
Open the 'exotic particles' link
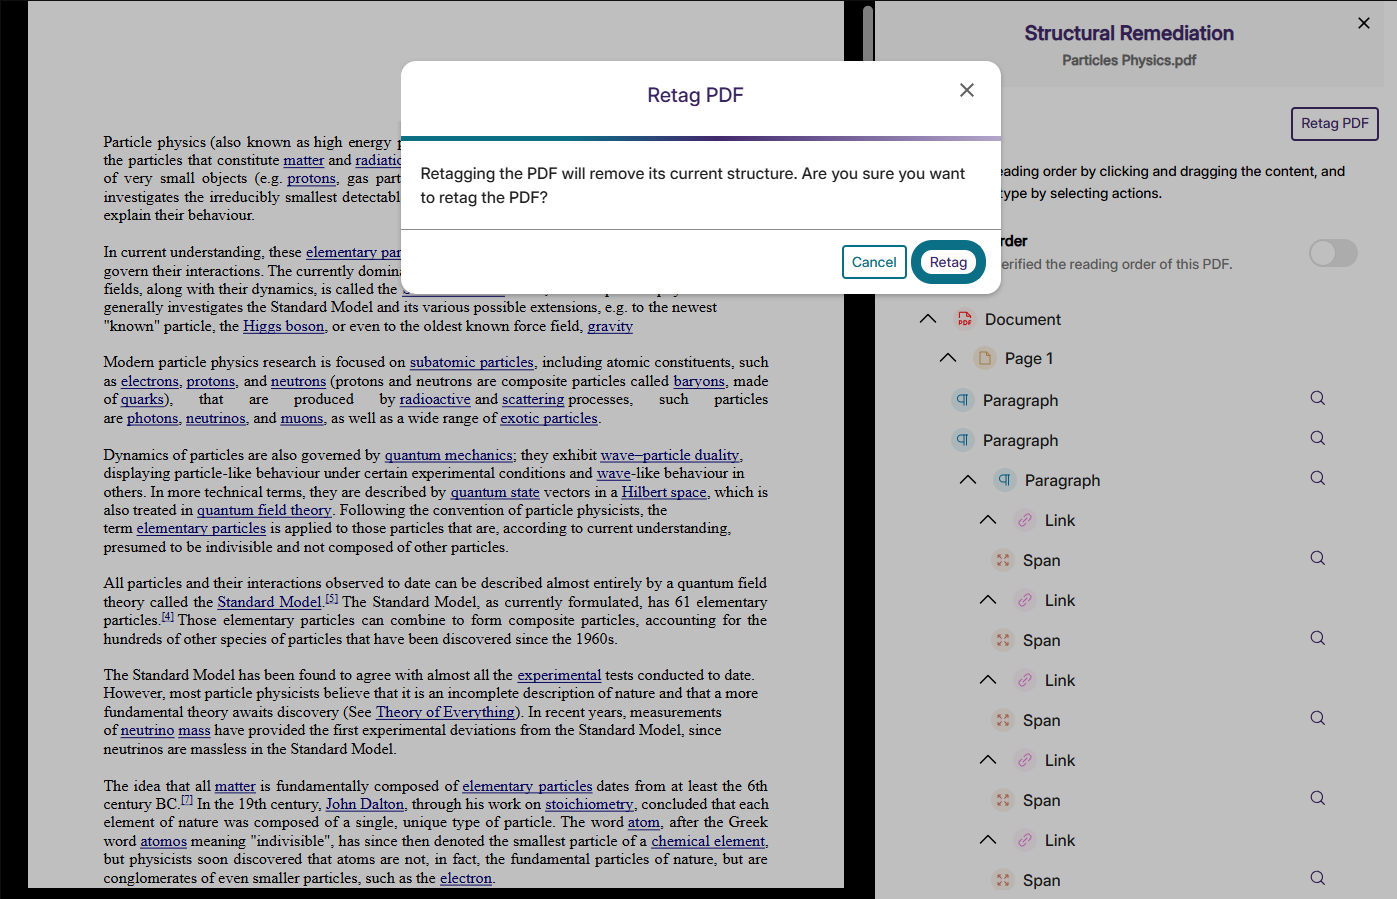[x=549, y=418]
